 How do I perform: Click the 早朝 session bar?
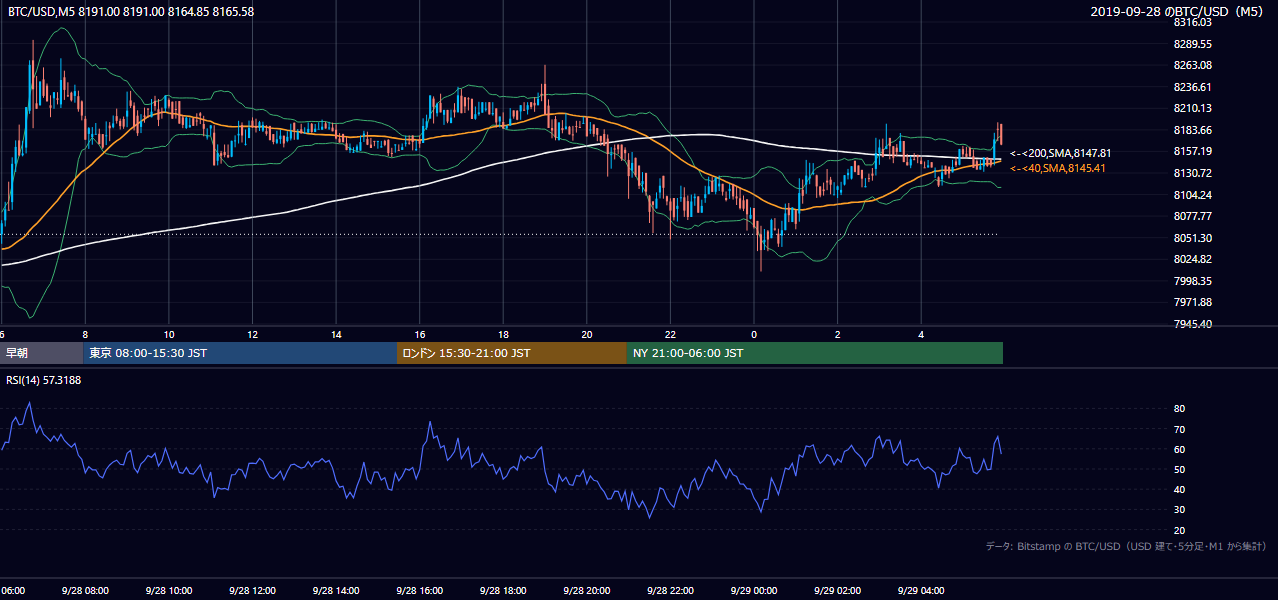41,353
